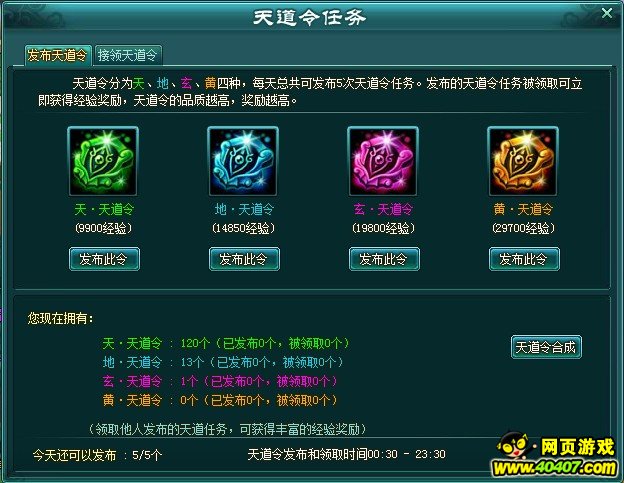Click the 40407.com 网页游戏 watermark logo
Viewport: 624px width, 483px height.
click(555, 455)
